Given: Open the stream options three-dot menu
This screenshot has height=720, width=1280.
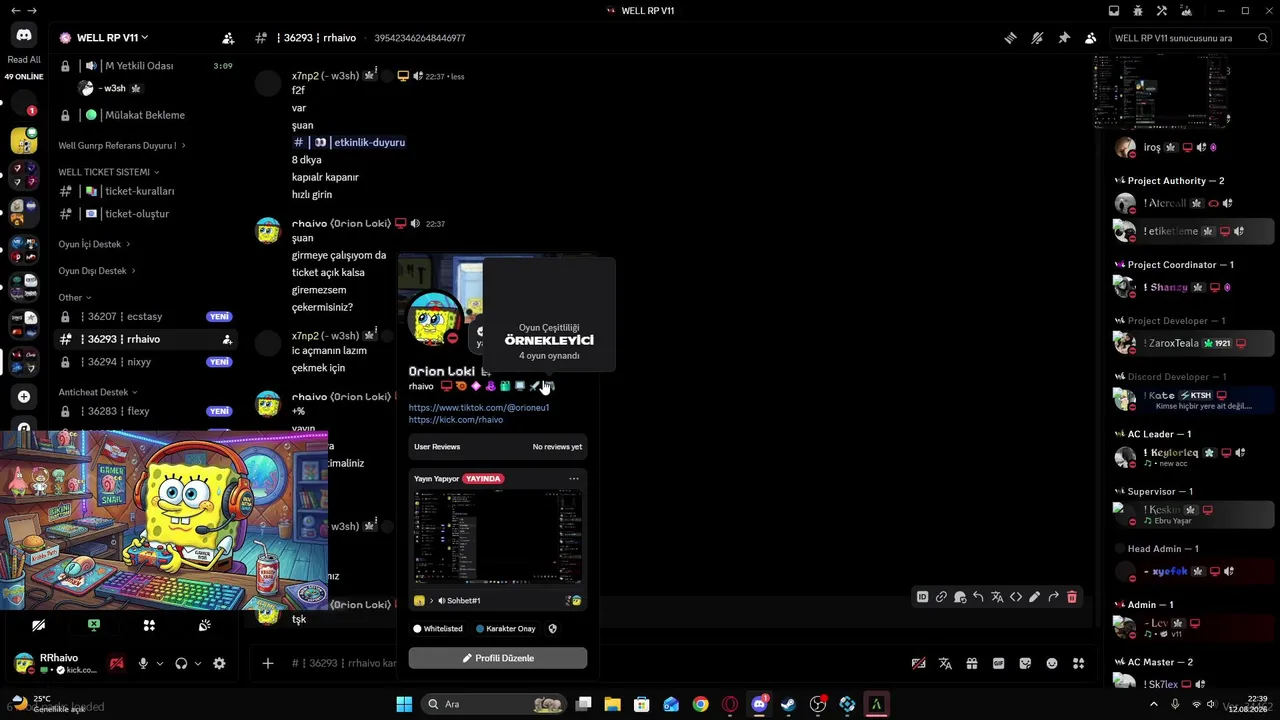Looking at the screenshot, I should [574, 479].
